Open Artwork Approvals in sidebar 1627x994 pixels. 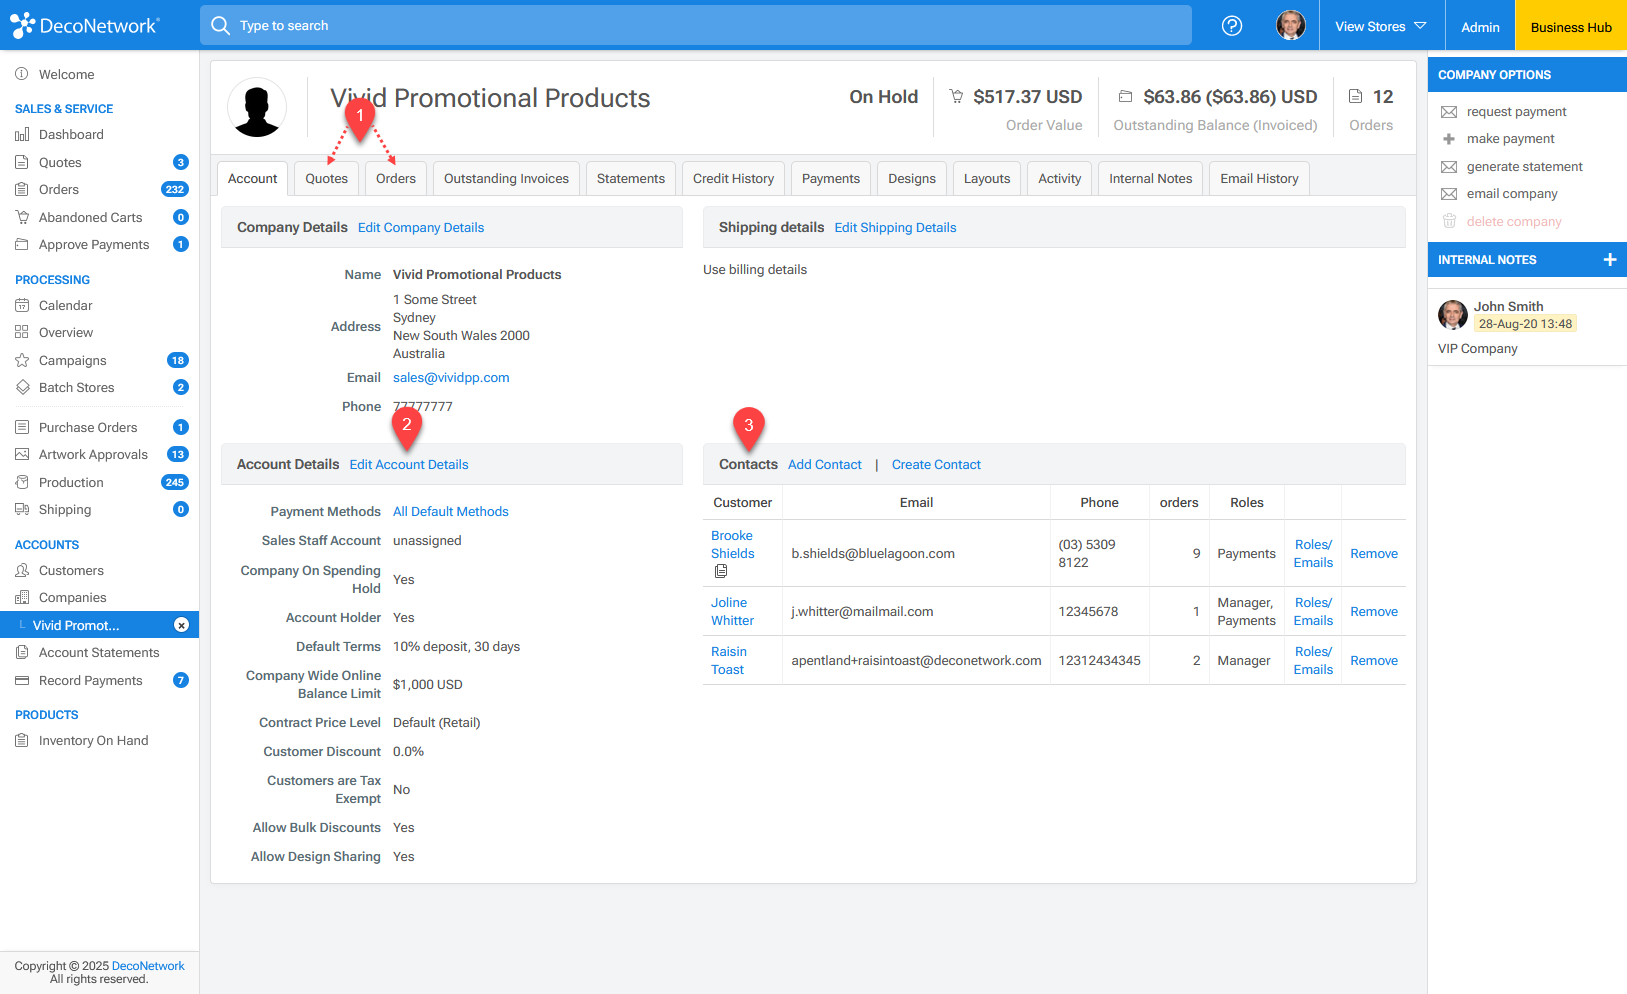pyautogui.click(x=93, y=454)
